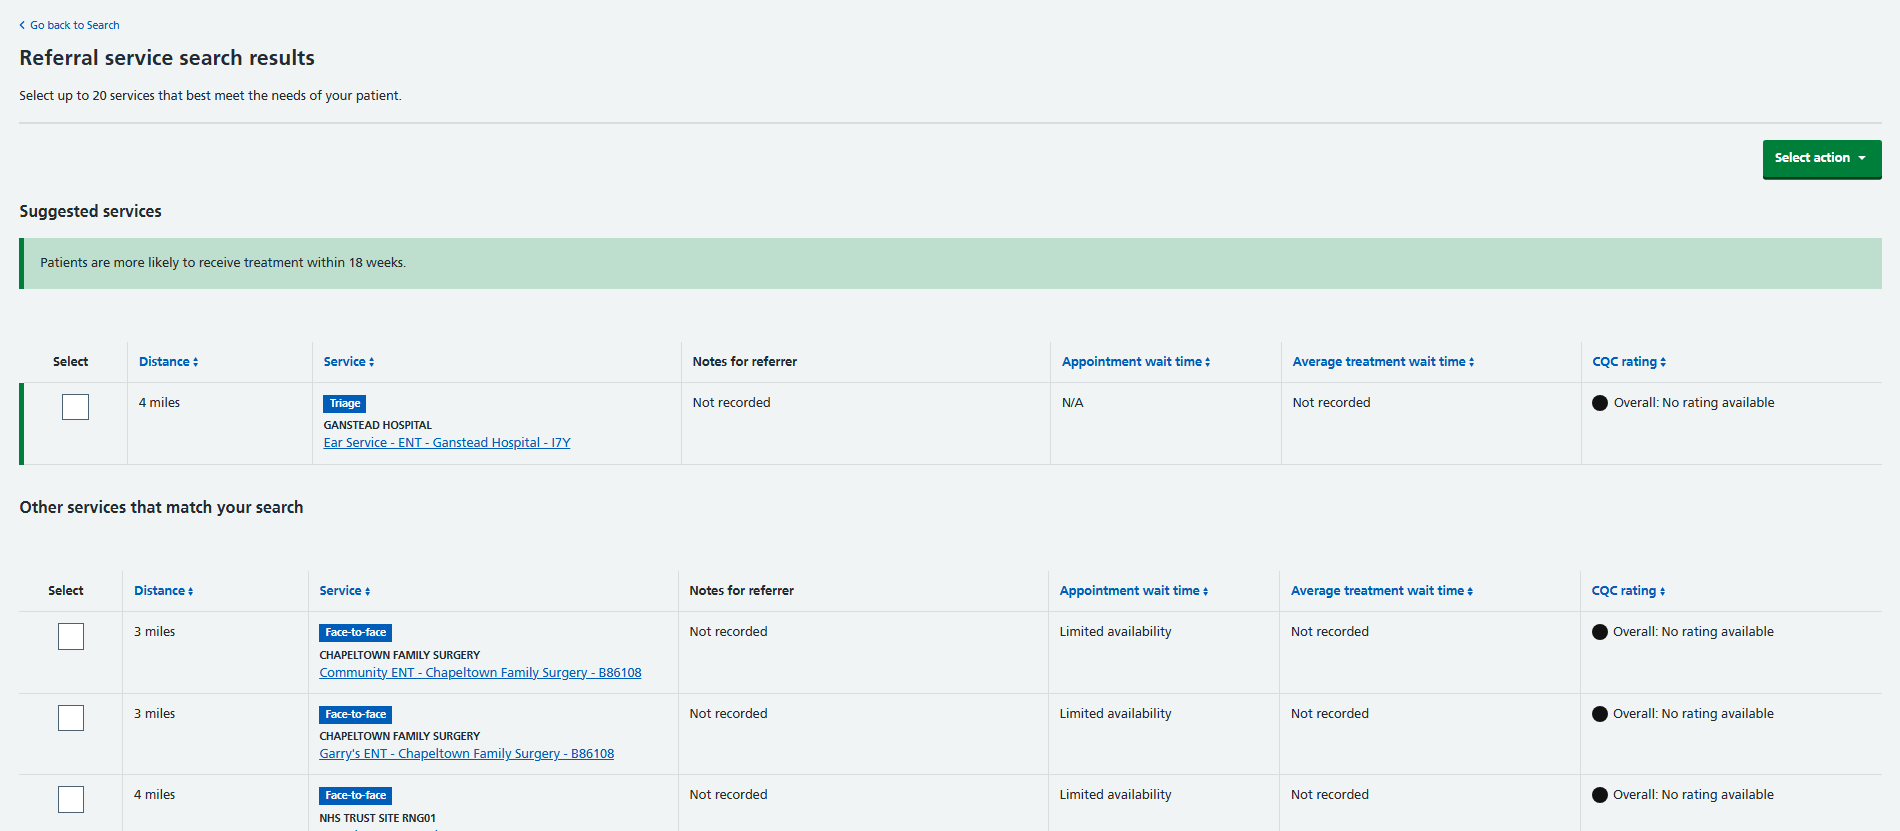Sort suggested services by Appointment wait time

[1136, 362]
